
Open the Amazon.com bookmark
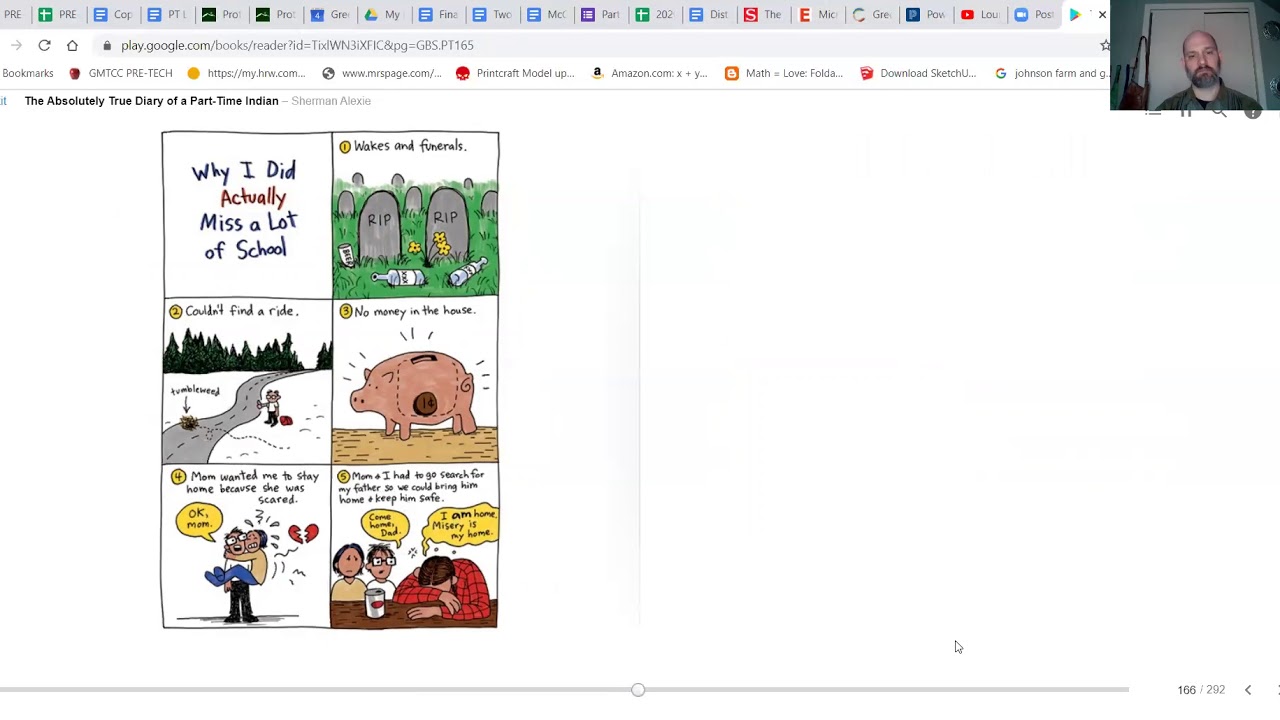pyautogui.click(x=648, y=73)
